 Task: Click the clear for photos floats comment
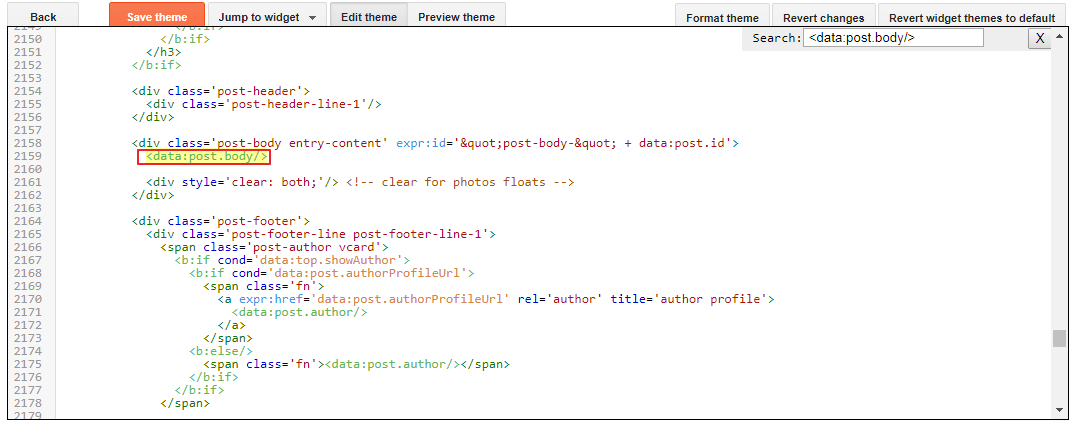click(x=460, y=182)
